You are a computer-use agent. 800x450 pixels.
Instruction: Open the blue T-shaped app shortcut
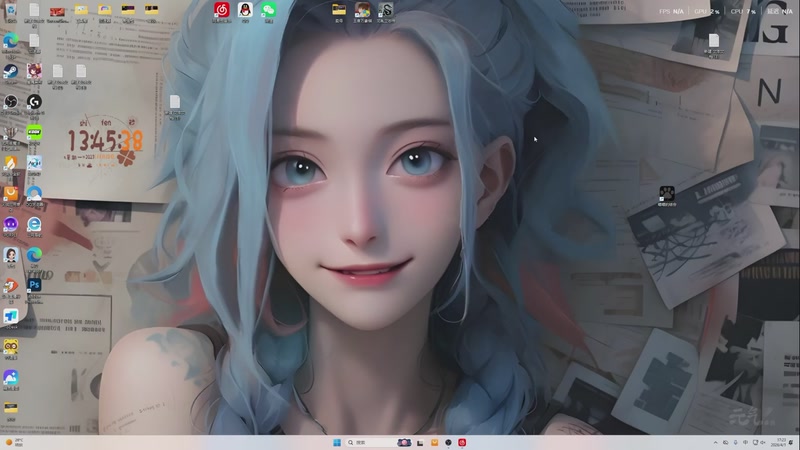coord(11,316)
